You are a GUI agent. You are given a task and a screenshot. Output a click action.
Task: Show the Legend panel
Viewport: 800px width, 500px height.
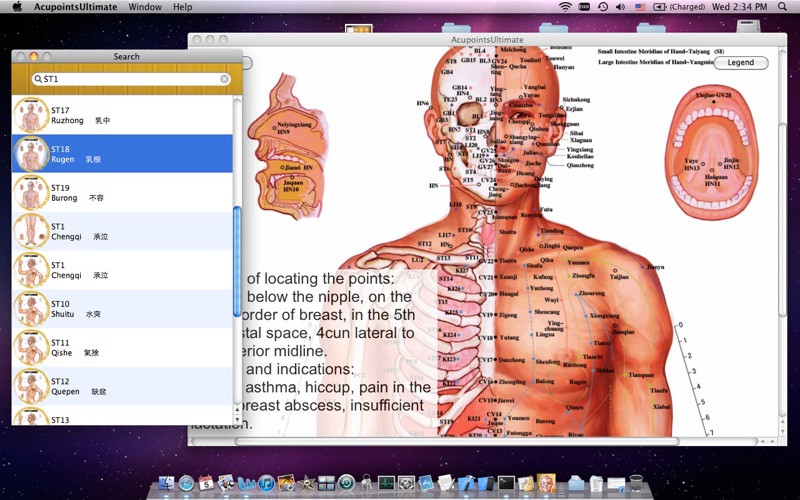(740, 62)
